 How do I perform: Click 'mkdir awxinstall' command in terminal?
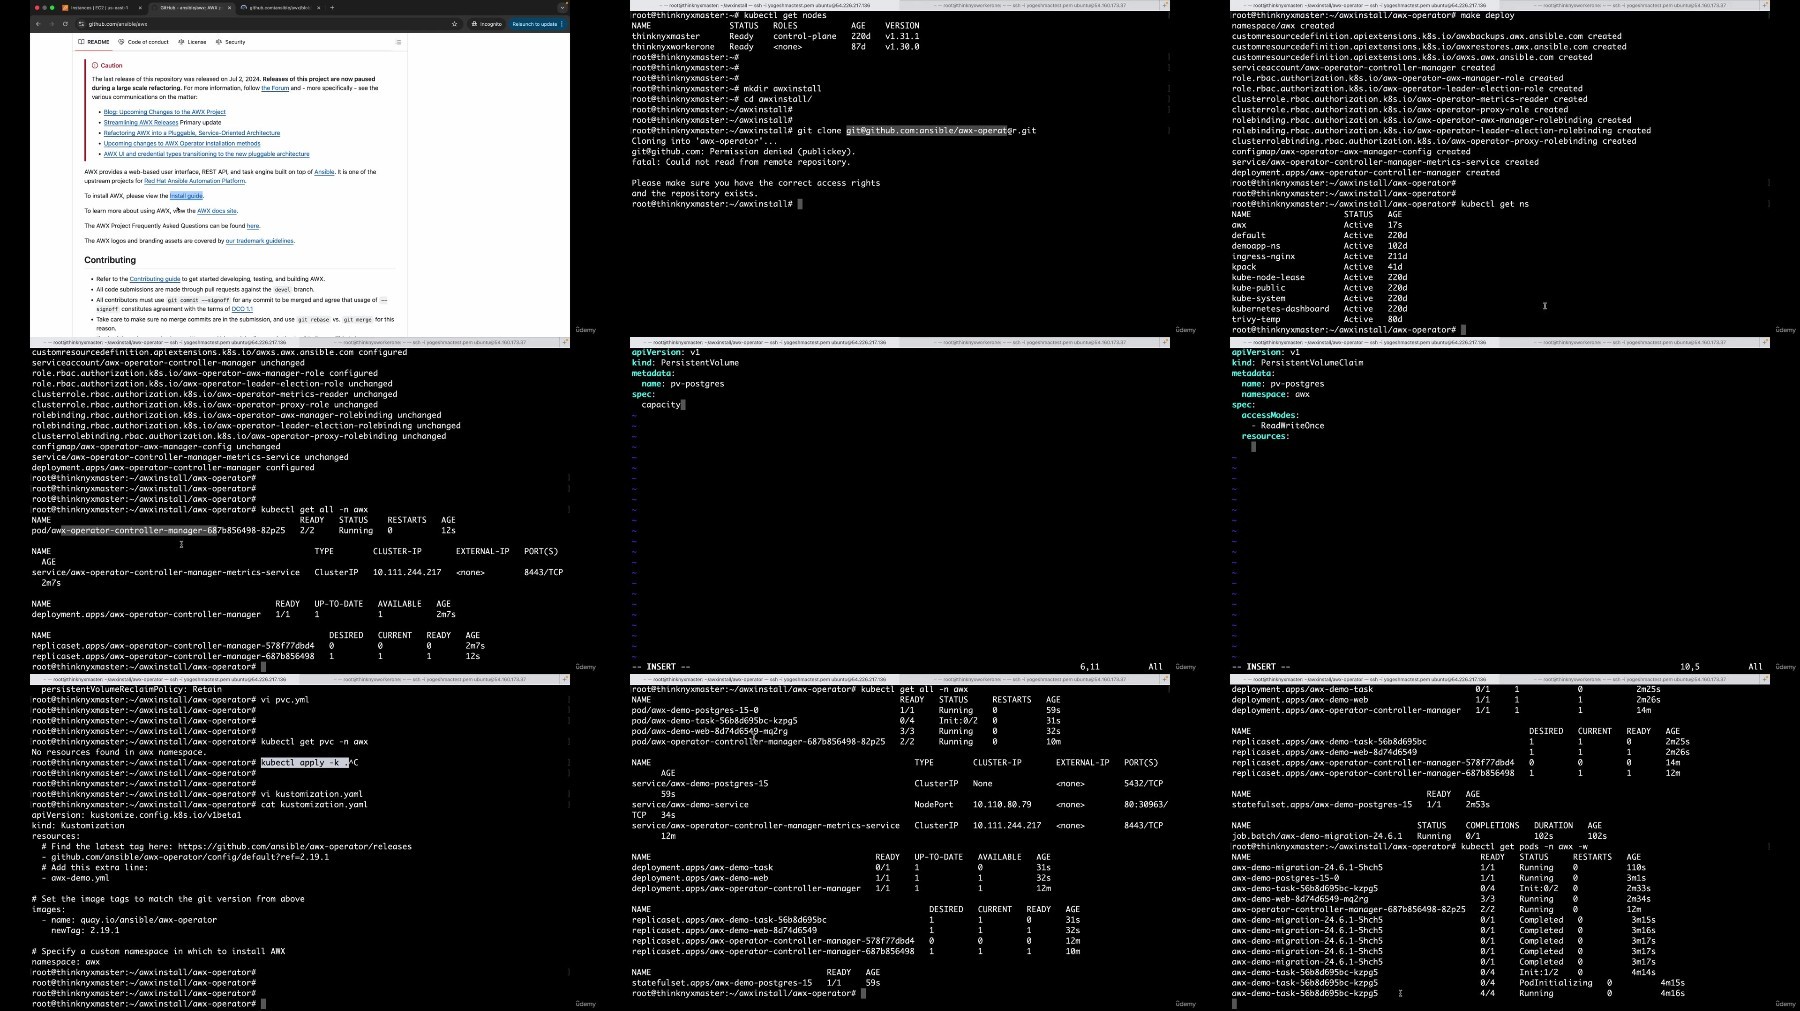[x=781, y=88]
